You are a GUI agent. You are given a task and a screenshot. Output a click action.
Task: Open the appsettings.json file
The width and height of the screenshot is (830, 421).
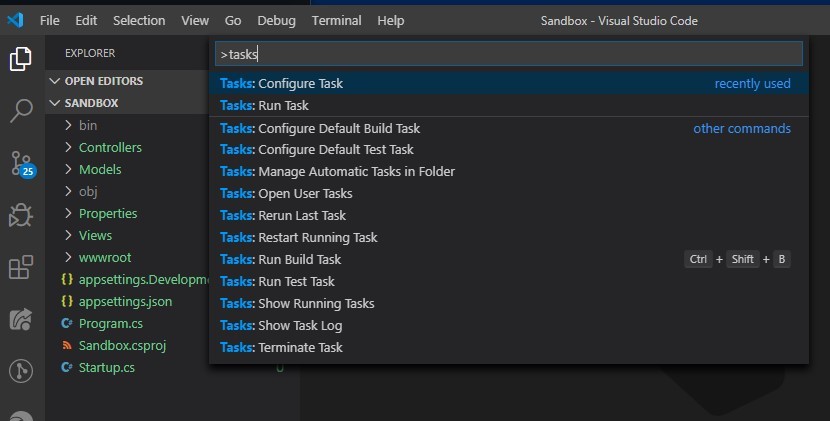pyautogui.click(x=125, y=301)
